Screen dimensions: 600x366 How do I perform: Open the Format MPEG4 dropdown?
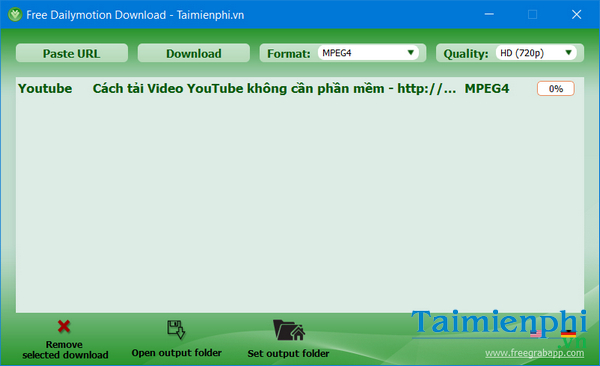(368, 53)
